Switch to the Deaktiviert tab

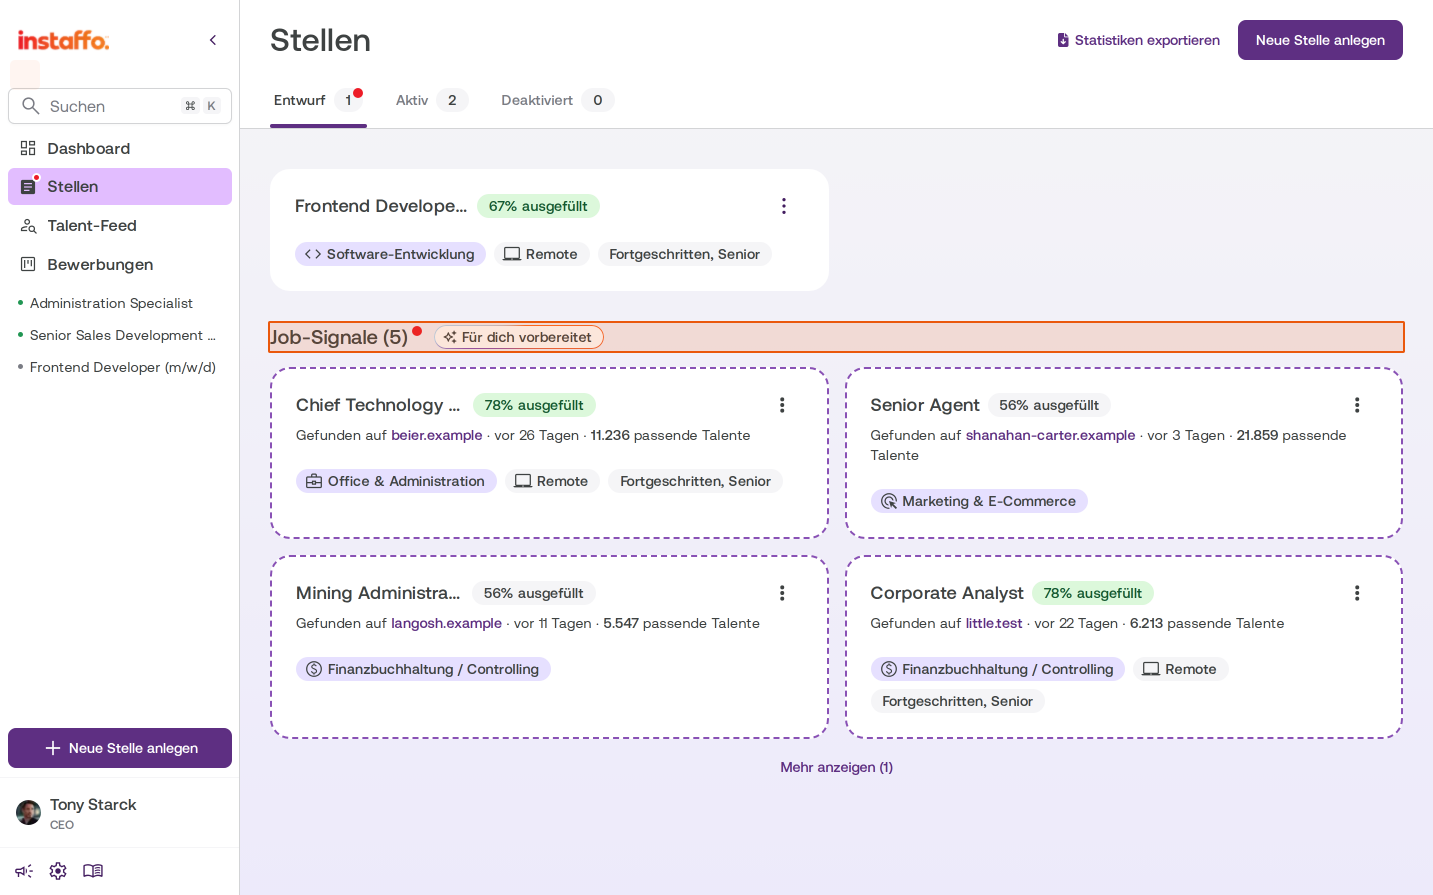tap(557, 100)
